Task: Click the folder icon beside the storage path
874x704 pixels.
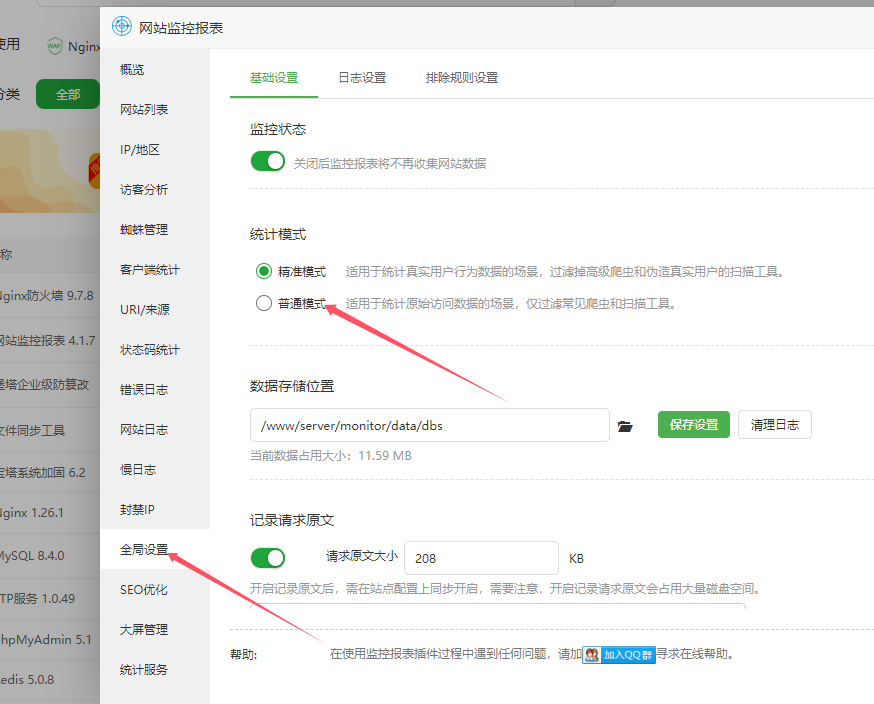Action: [626, 426]
